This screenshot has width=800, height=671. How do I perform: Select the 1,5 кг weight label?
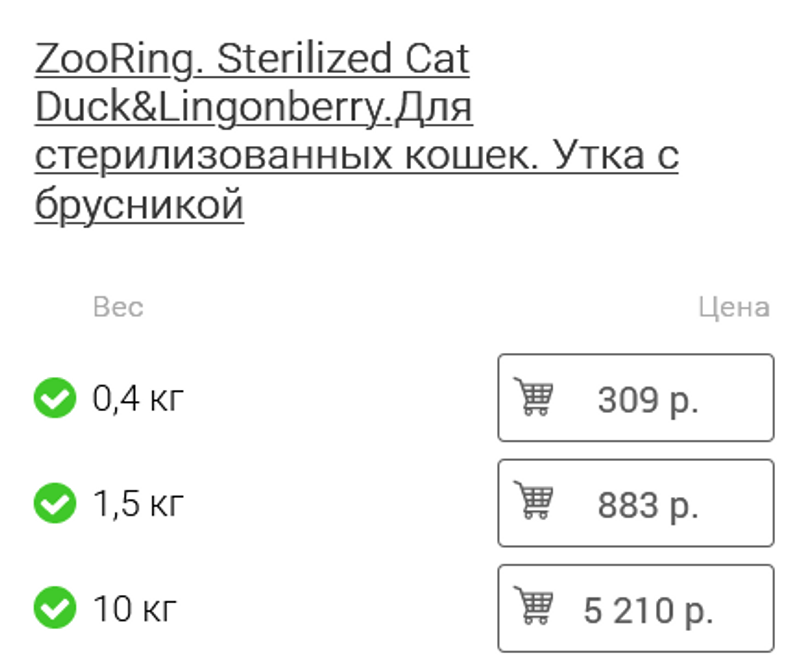pos(138,504)
